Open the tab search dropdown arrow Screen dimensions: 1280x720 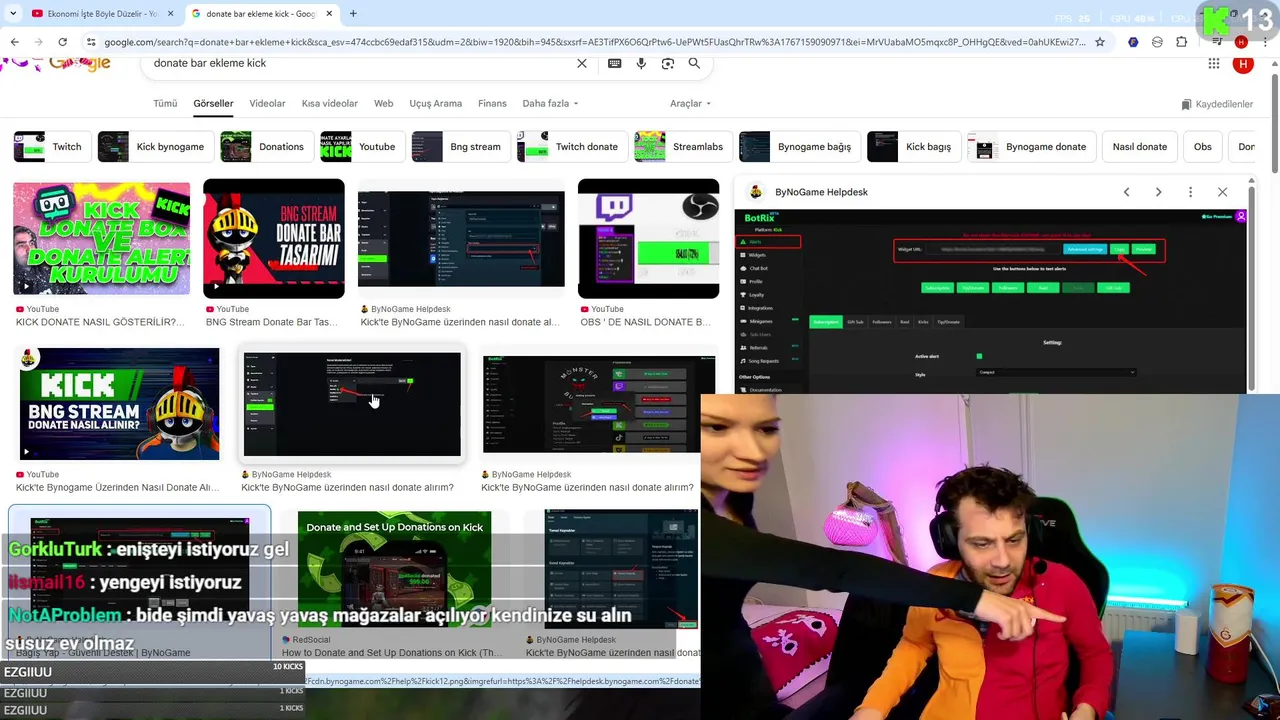point(12,14)
